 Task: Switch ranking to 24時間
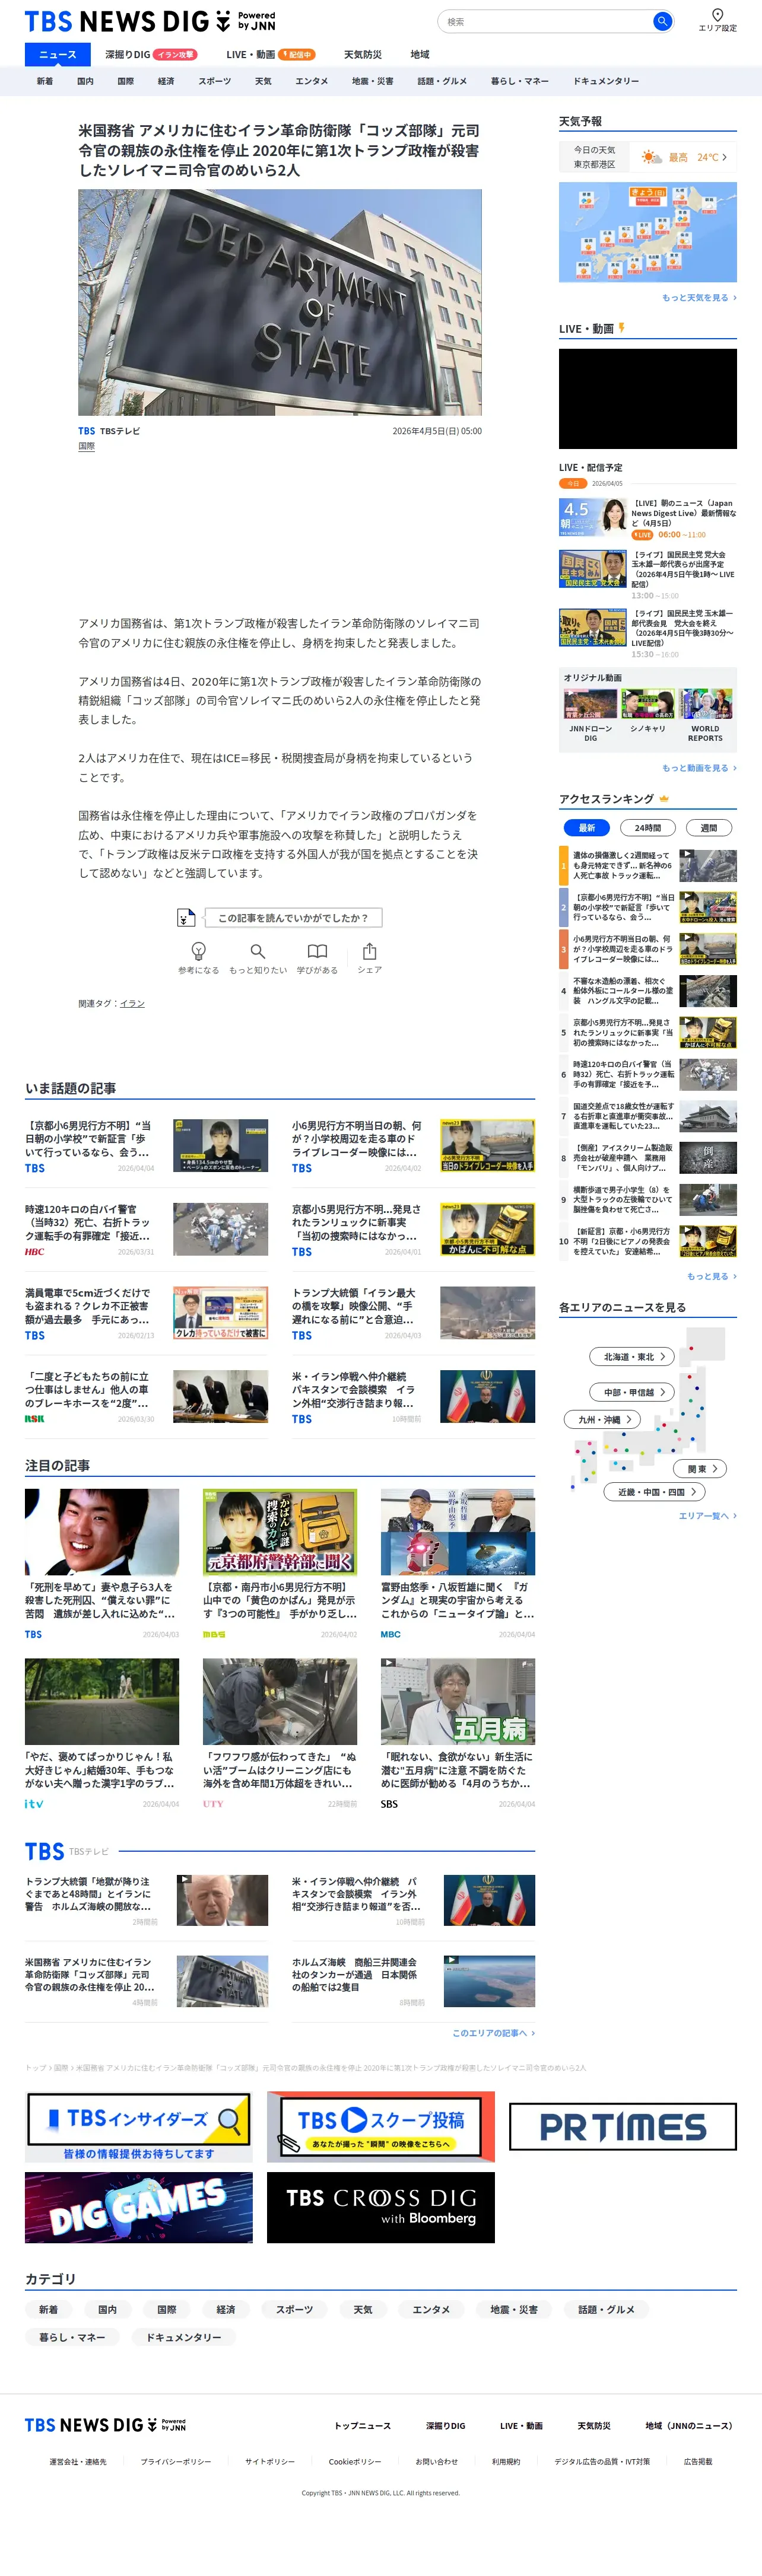[648, 827]
